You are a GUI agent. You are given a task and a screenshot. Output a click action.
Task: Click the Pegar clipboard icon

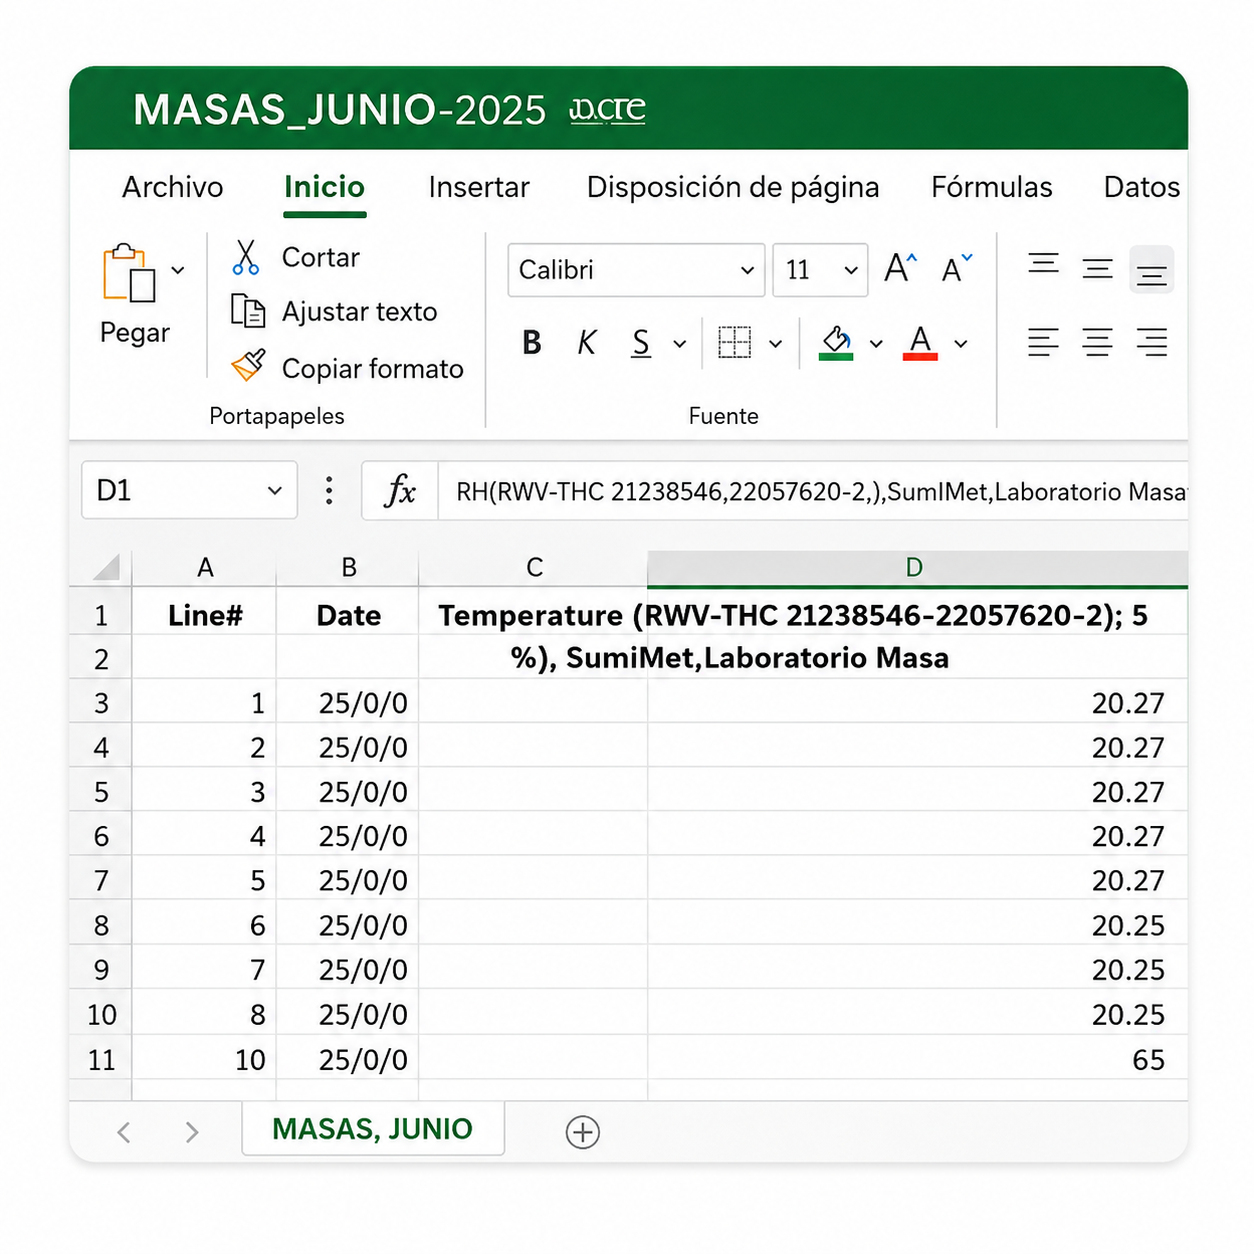click(129, 272)
